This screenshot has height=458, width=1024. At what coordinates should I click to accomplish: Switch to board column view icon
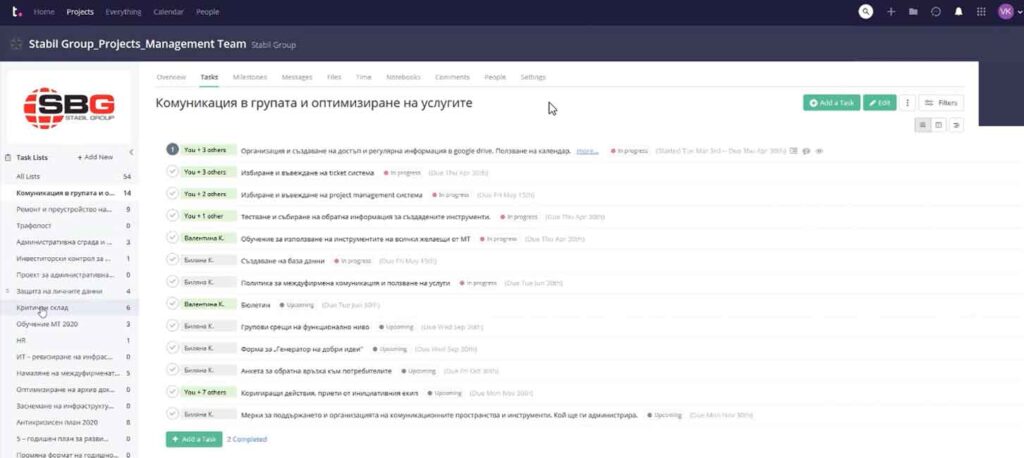tap(939, 125)
